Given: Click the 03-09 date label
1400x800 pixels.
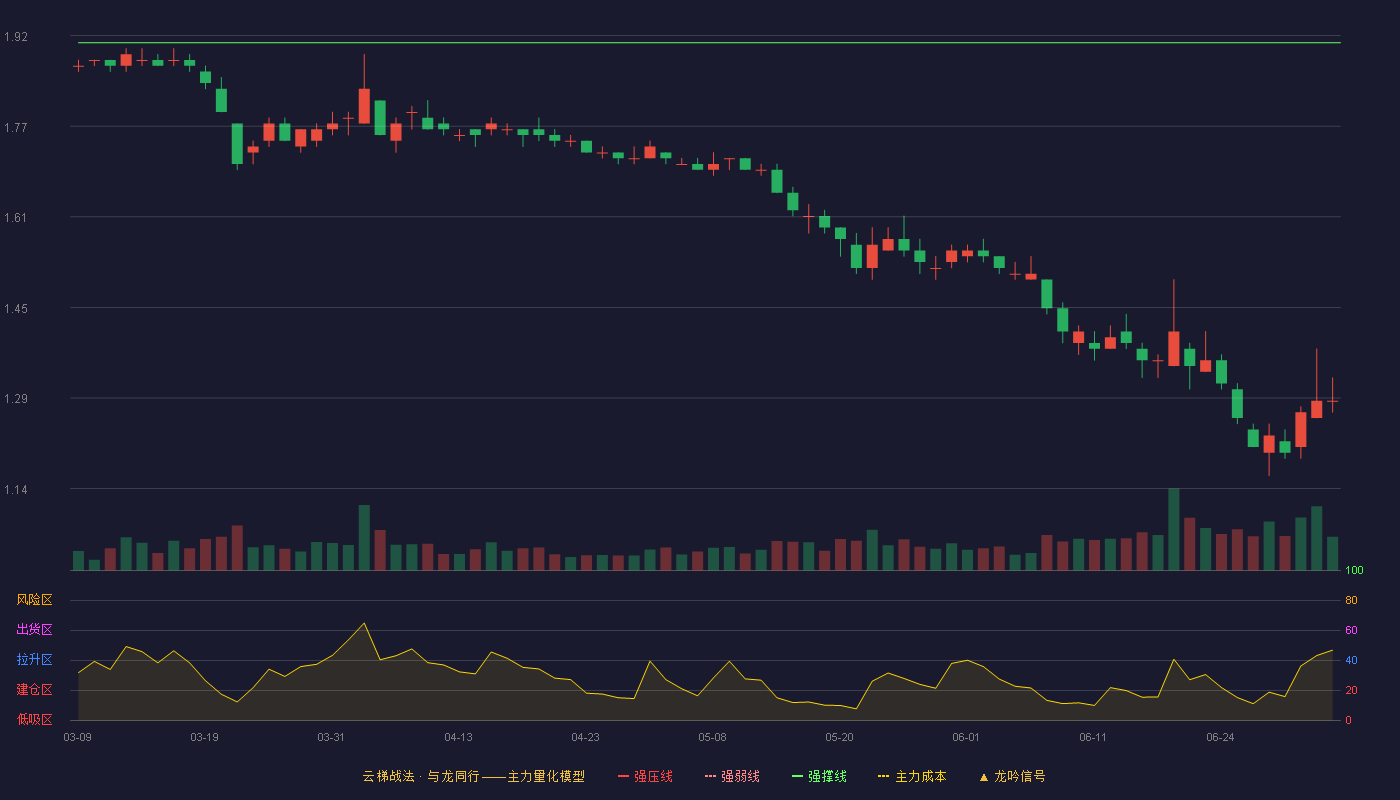Looking at the screenshot, I should point(78,737).
